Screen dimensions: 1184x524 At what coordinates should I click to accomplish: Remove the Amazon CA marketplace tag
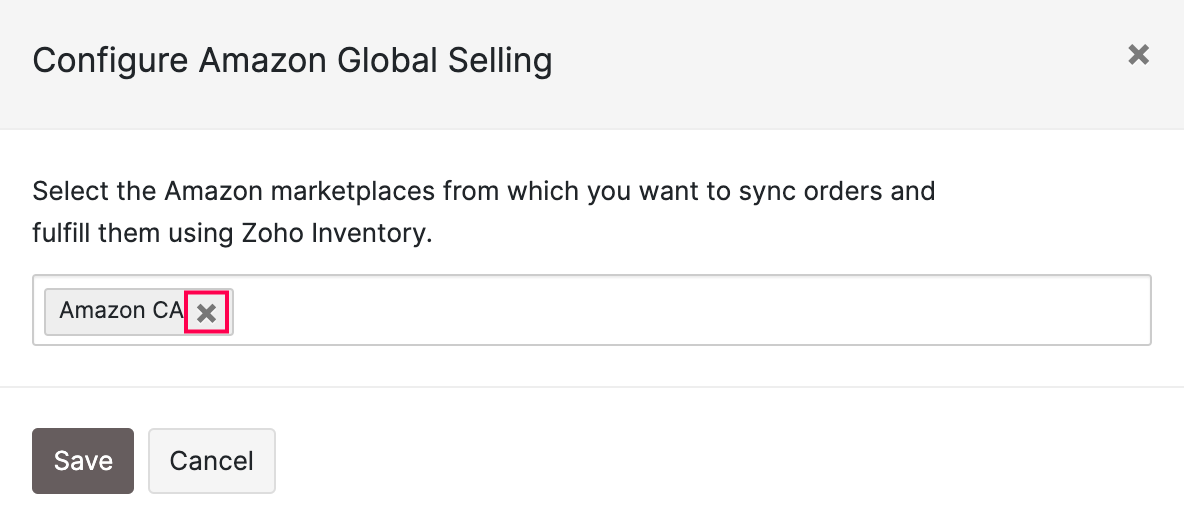click(207, 312)
